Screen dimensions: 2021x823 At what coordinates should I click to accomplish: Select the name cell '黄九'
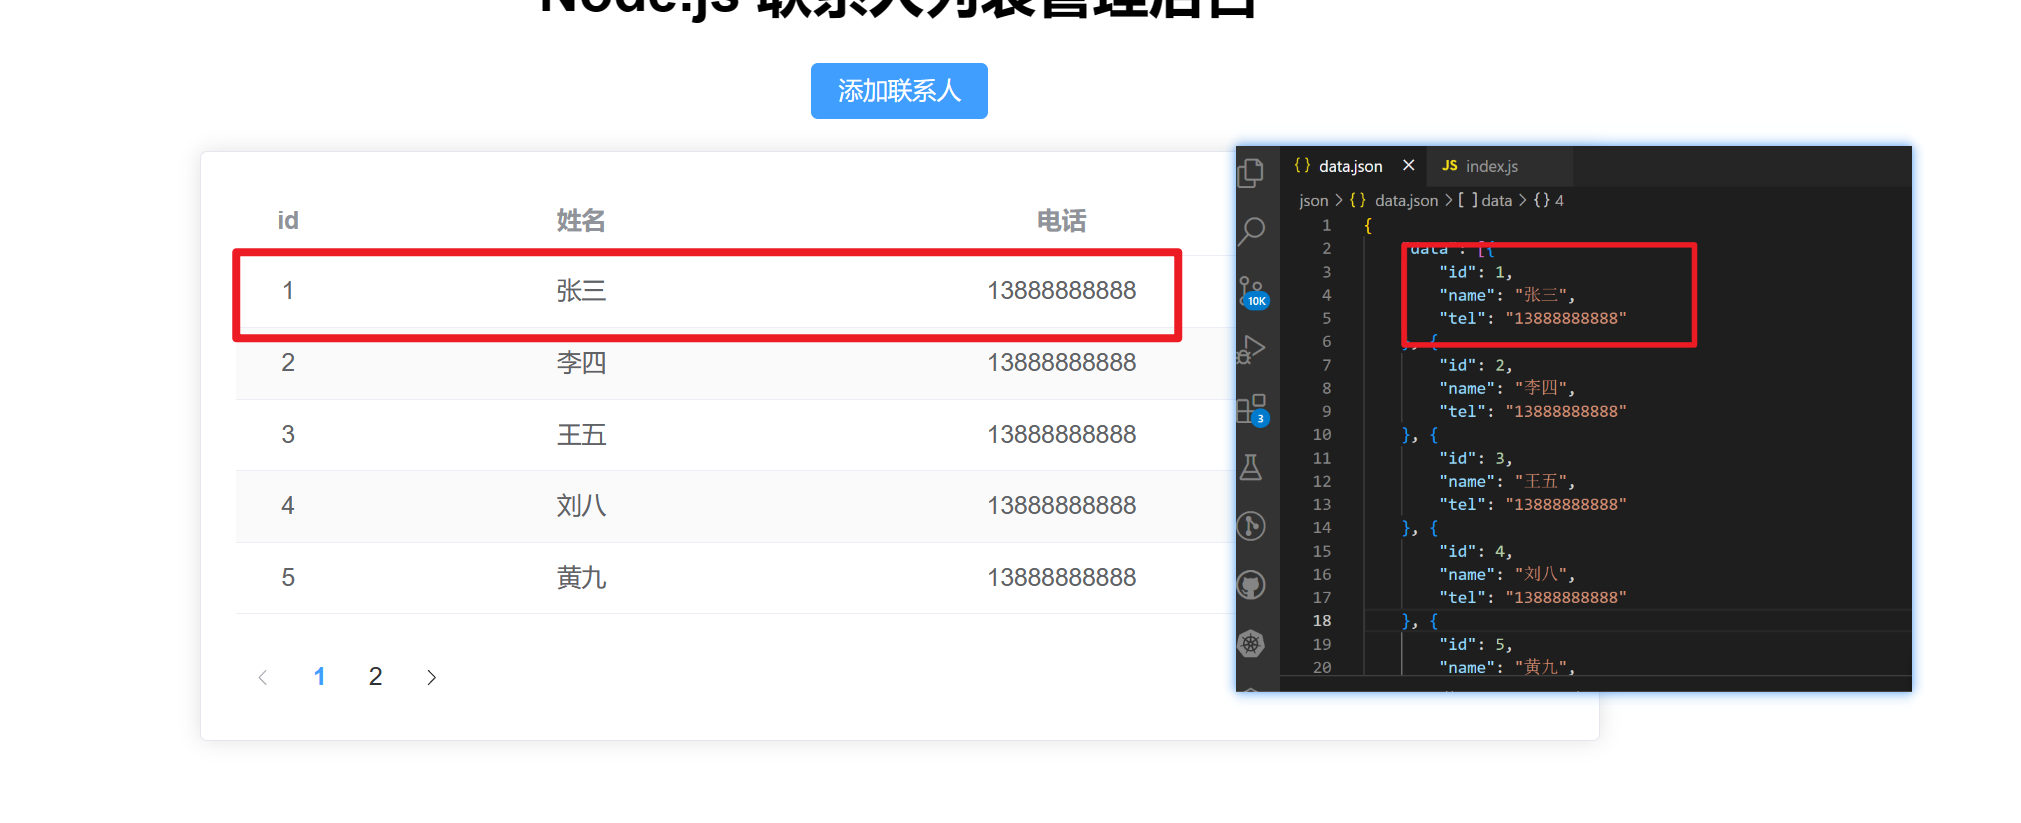point(581,577)
